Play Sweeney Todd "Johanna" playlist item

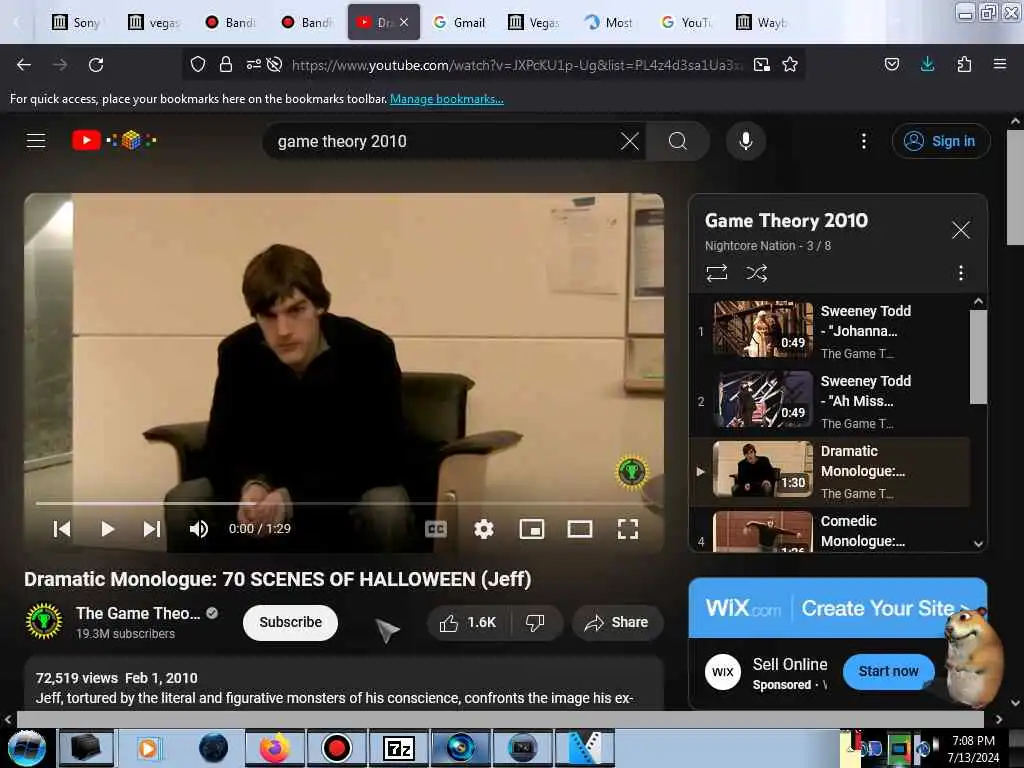pyautogui.click(x=829, y=331)
